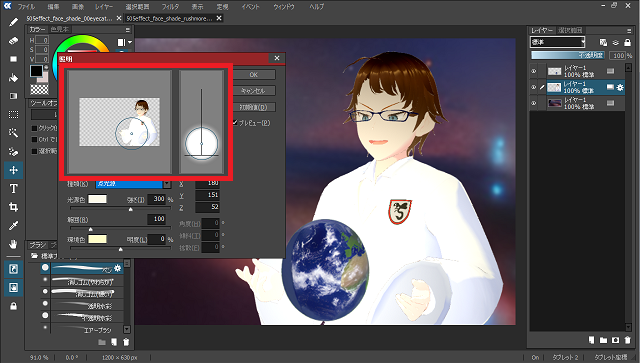Open color mode dropdown arrow in color panel
640x363 pixels.
pyautogui.click(x=130, y=42)
